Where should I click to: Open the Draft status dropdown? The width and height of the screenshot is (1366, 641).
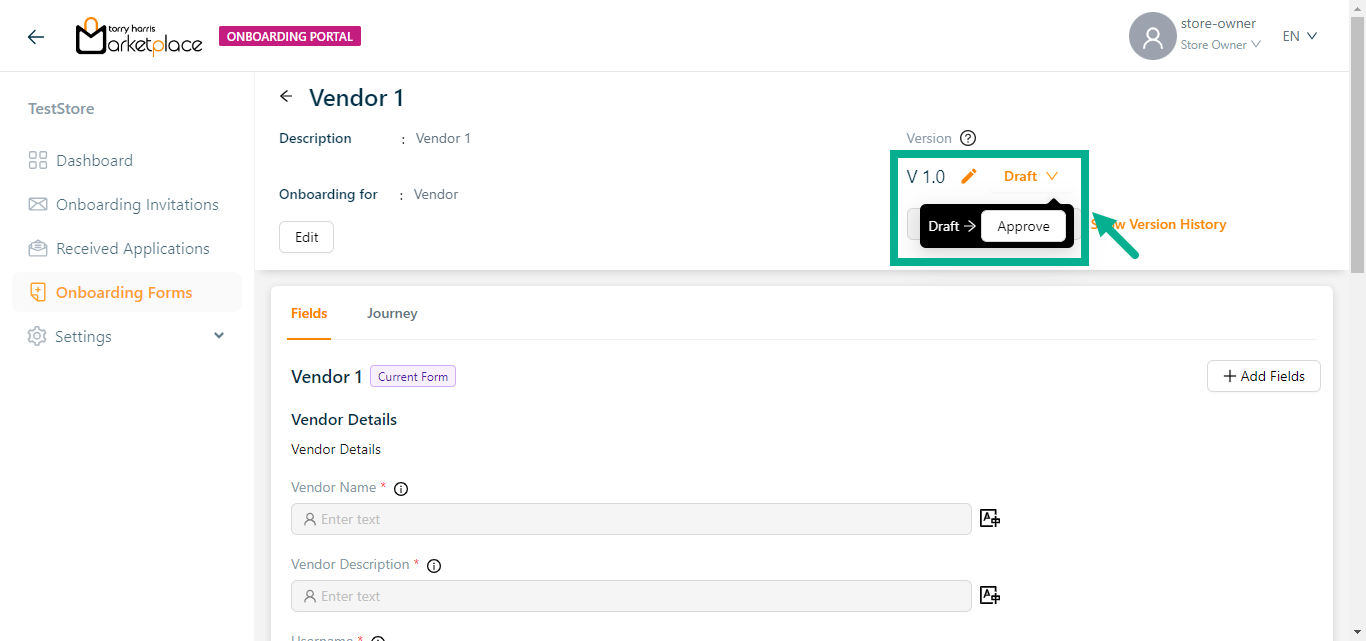pyautogui.click(x=1030, y=176)
